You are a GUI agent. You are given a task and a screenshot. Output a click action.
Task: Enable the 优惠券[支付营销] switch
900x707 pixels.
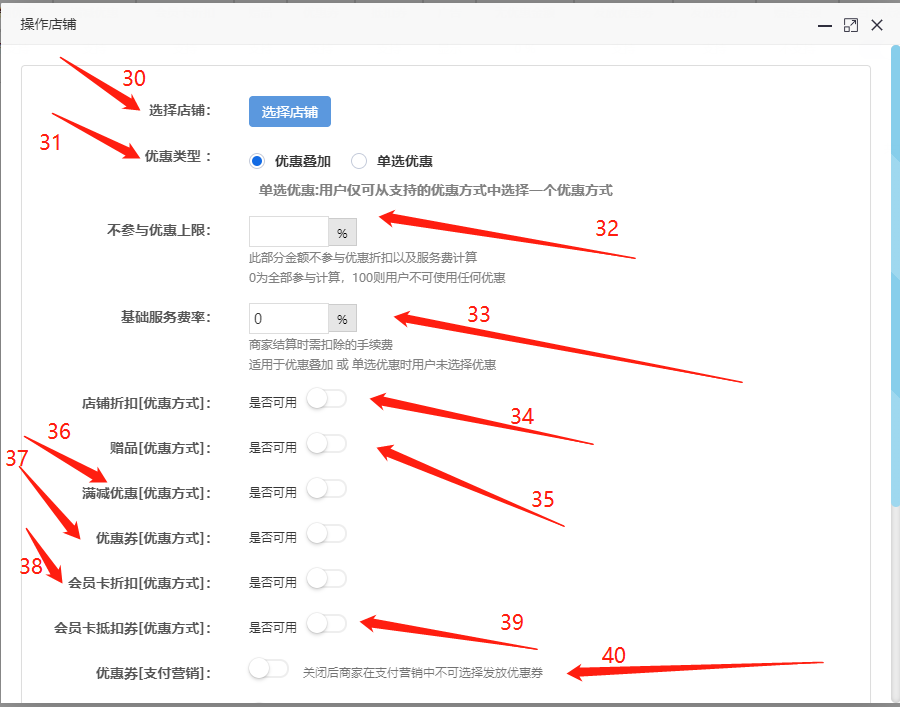tap(269, 669)
